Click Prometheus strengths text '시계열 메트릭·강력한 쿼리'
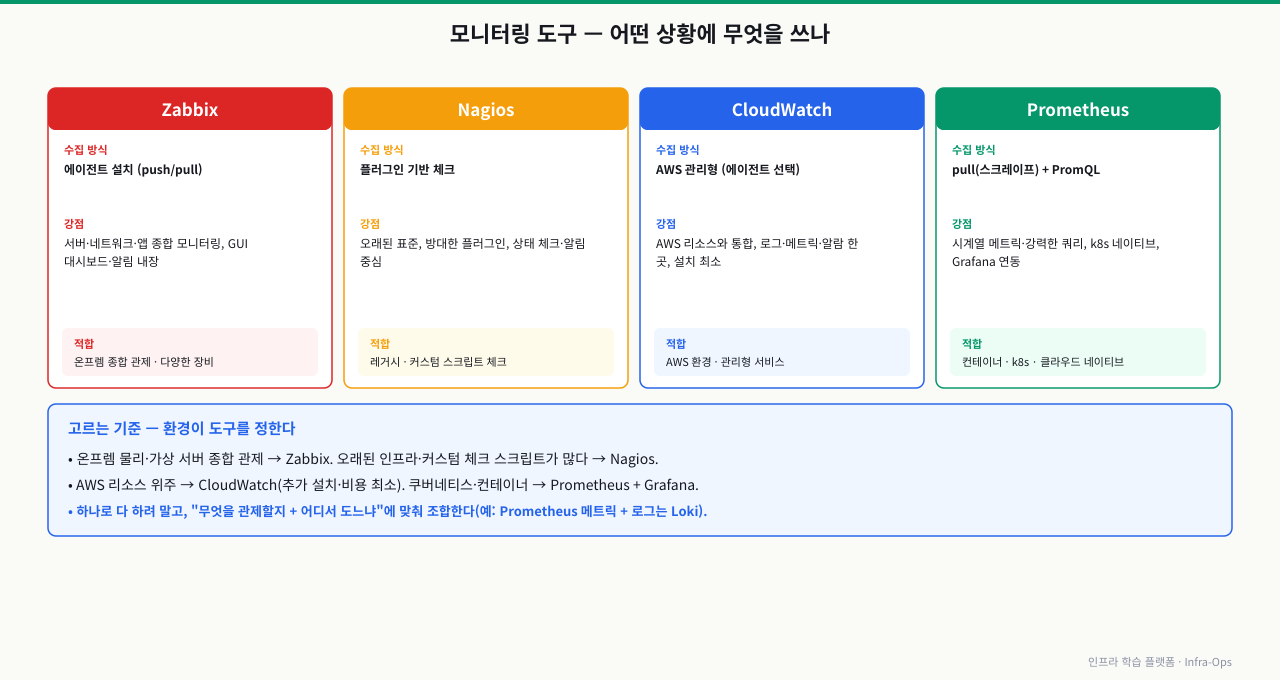1280x680 pixels. click(1018, 243)
